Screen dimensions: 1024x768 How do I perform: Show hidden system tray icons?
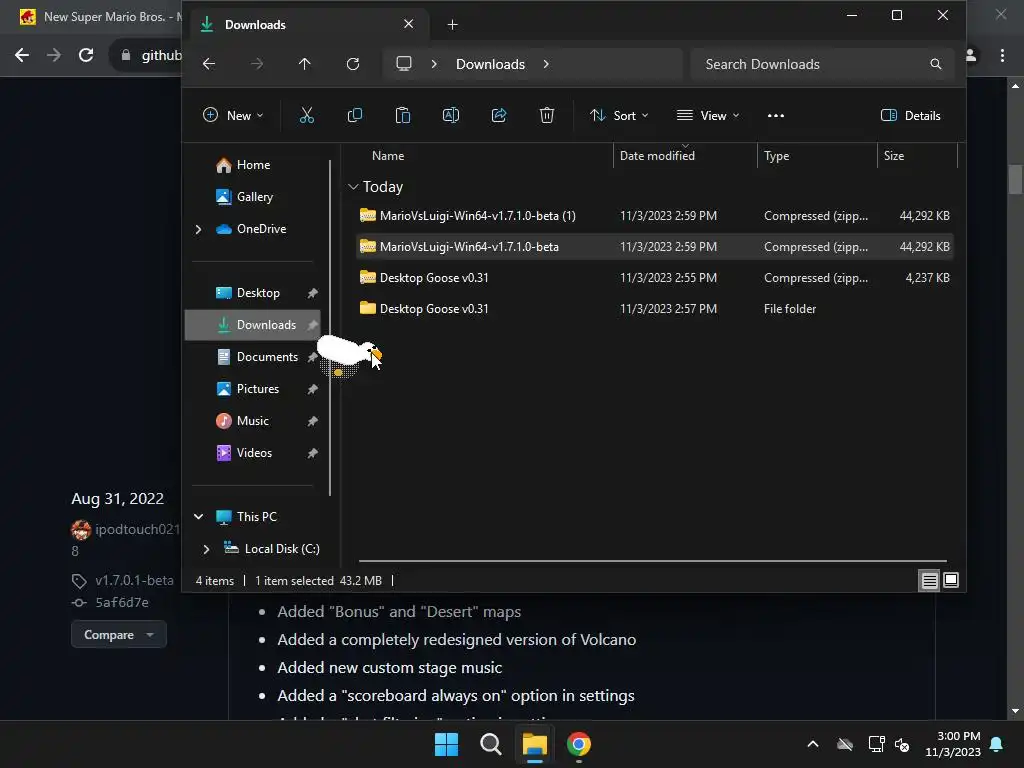click(x=813, y=744)
